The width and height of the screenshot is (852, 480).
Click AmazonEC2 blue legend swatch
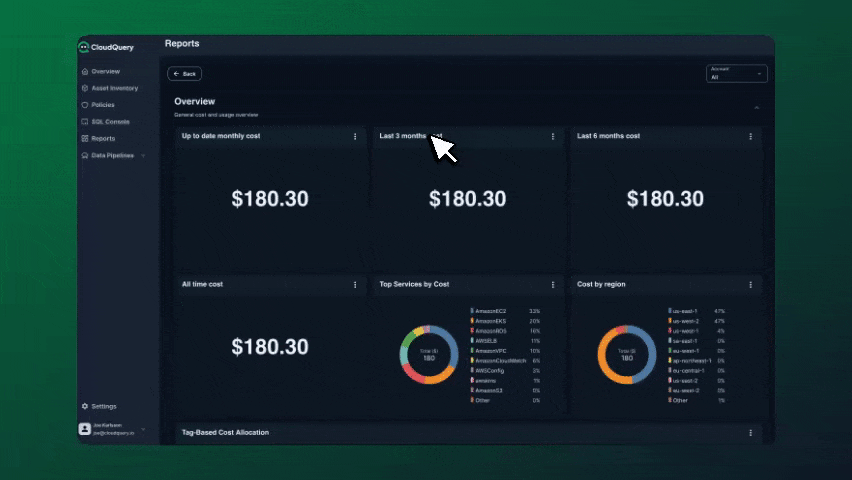472,311
